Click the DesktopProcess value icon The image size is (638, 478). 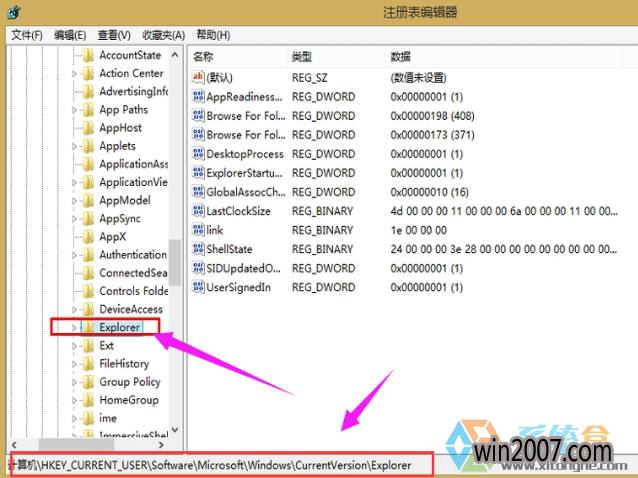tap(198, 154)
